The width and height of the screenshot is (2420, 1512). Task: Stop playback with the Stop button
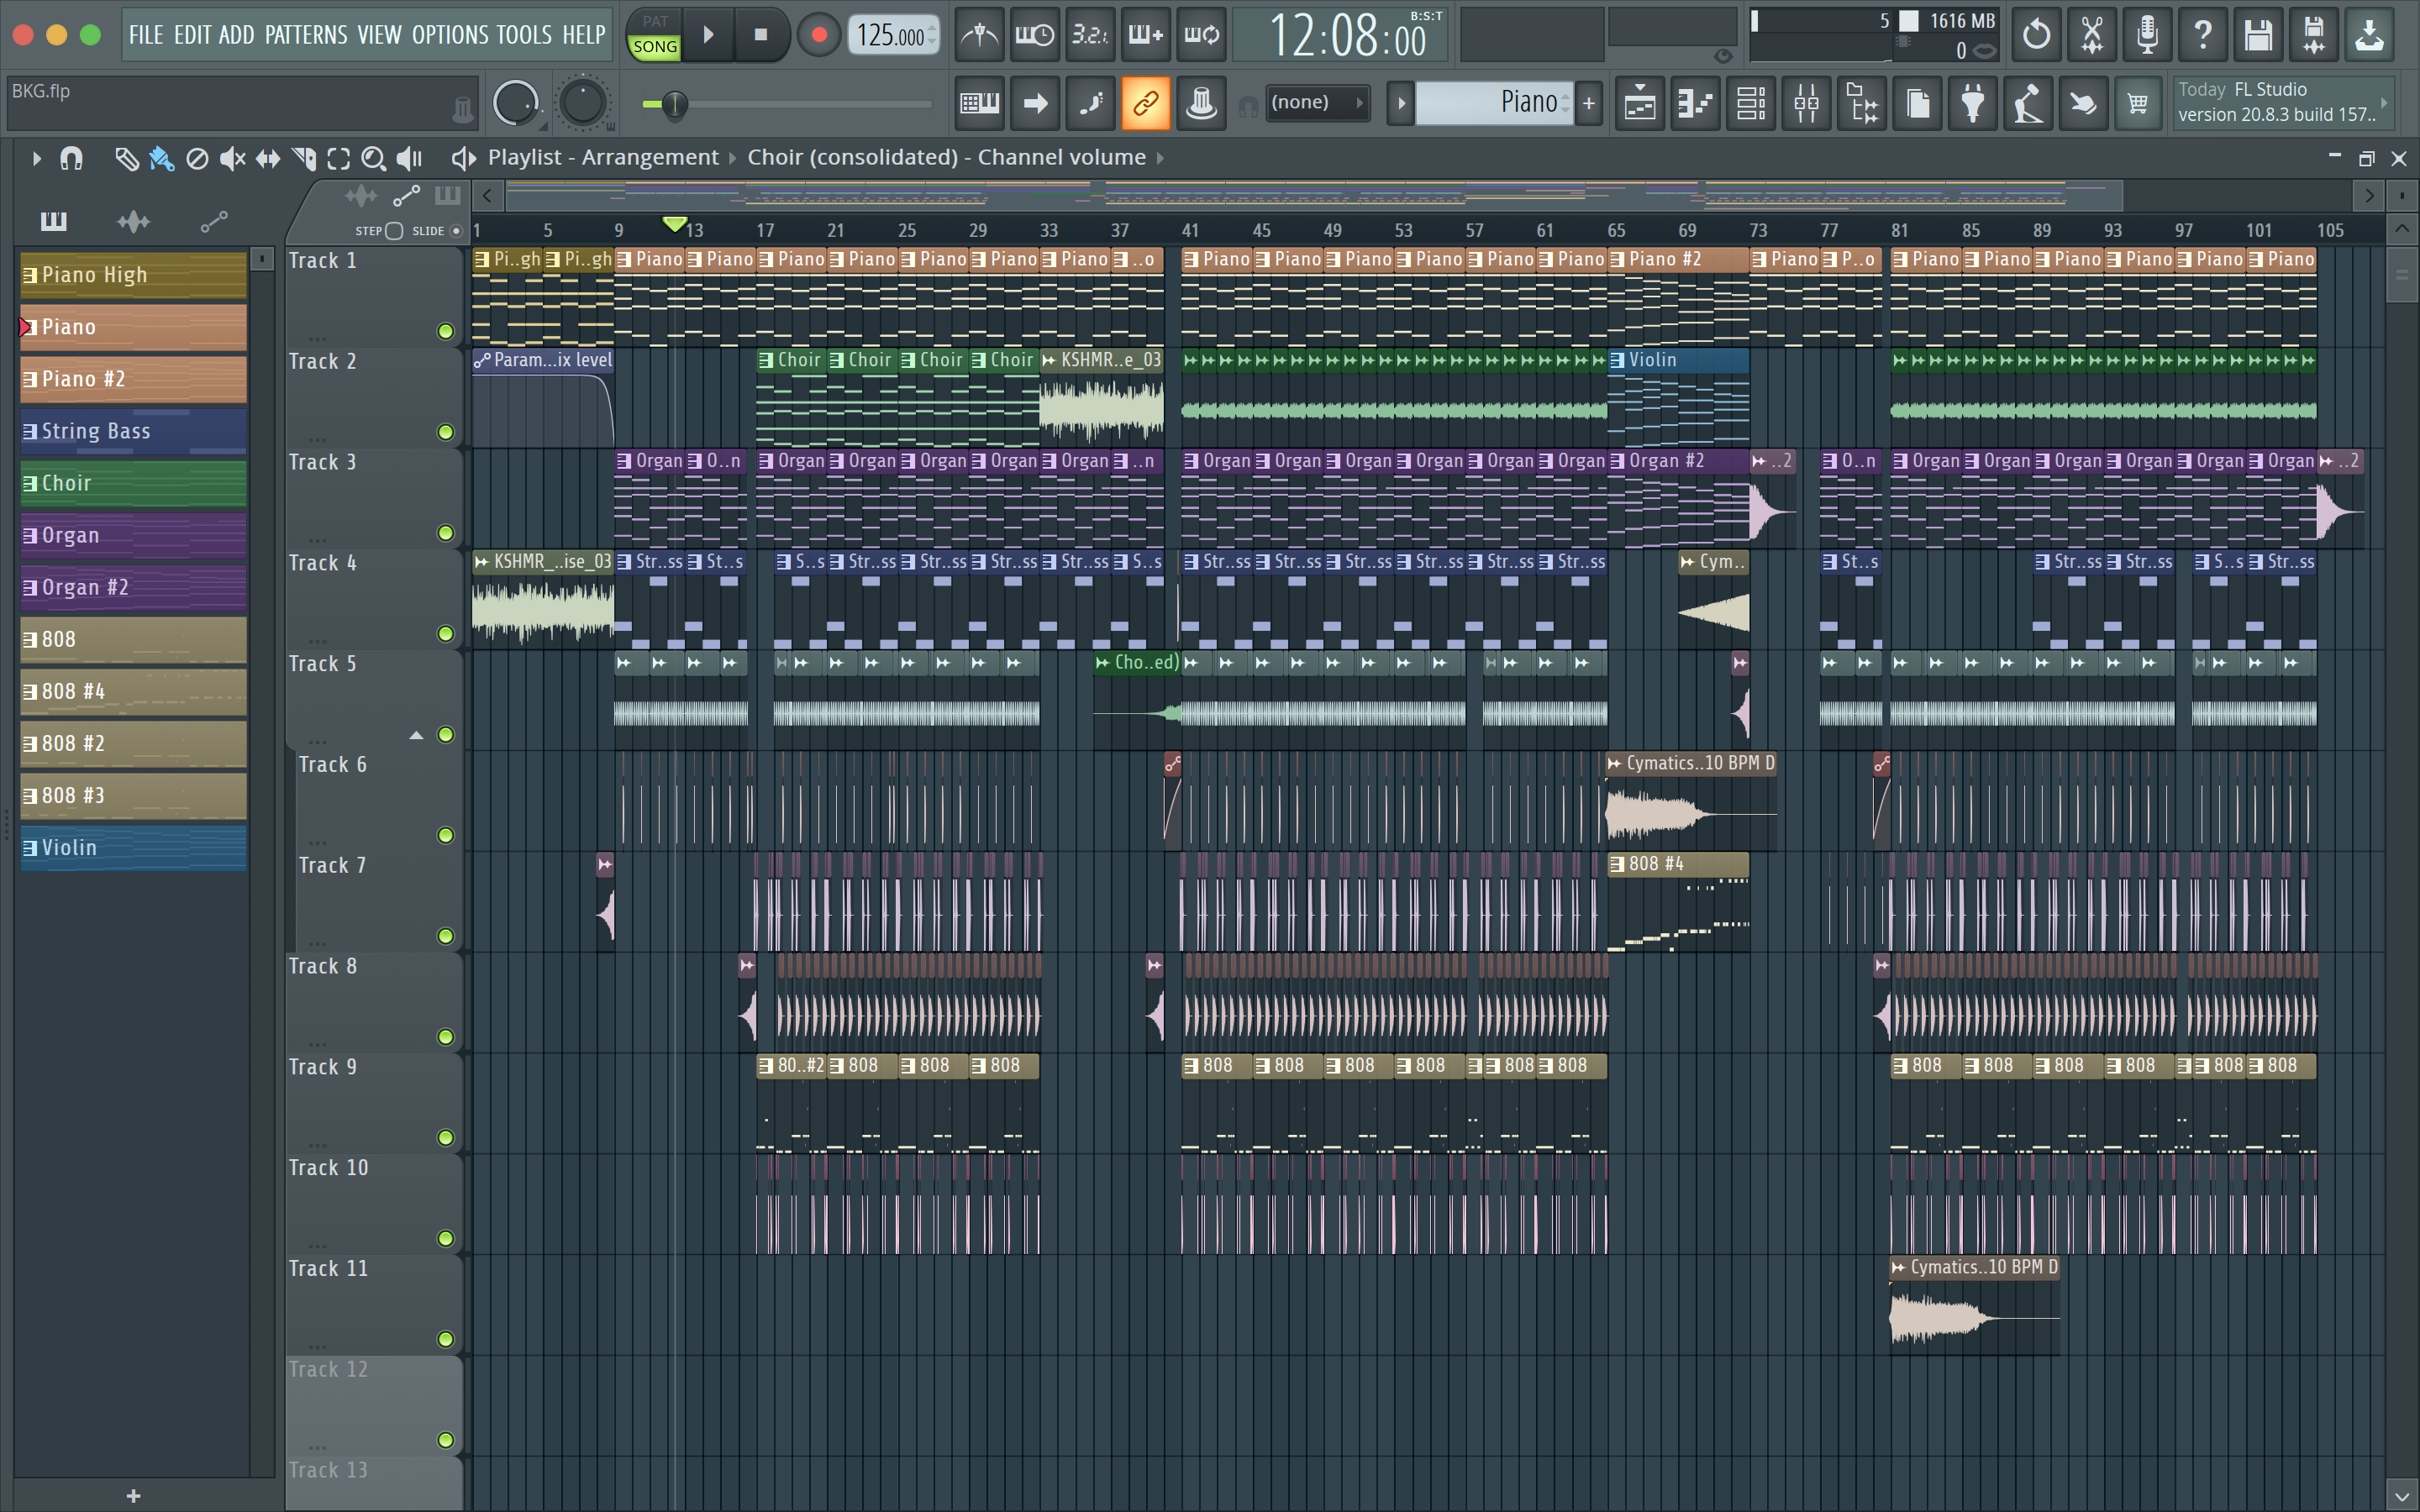[761, 35]
